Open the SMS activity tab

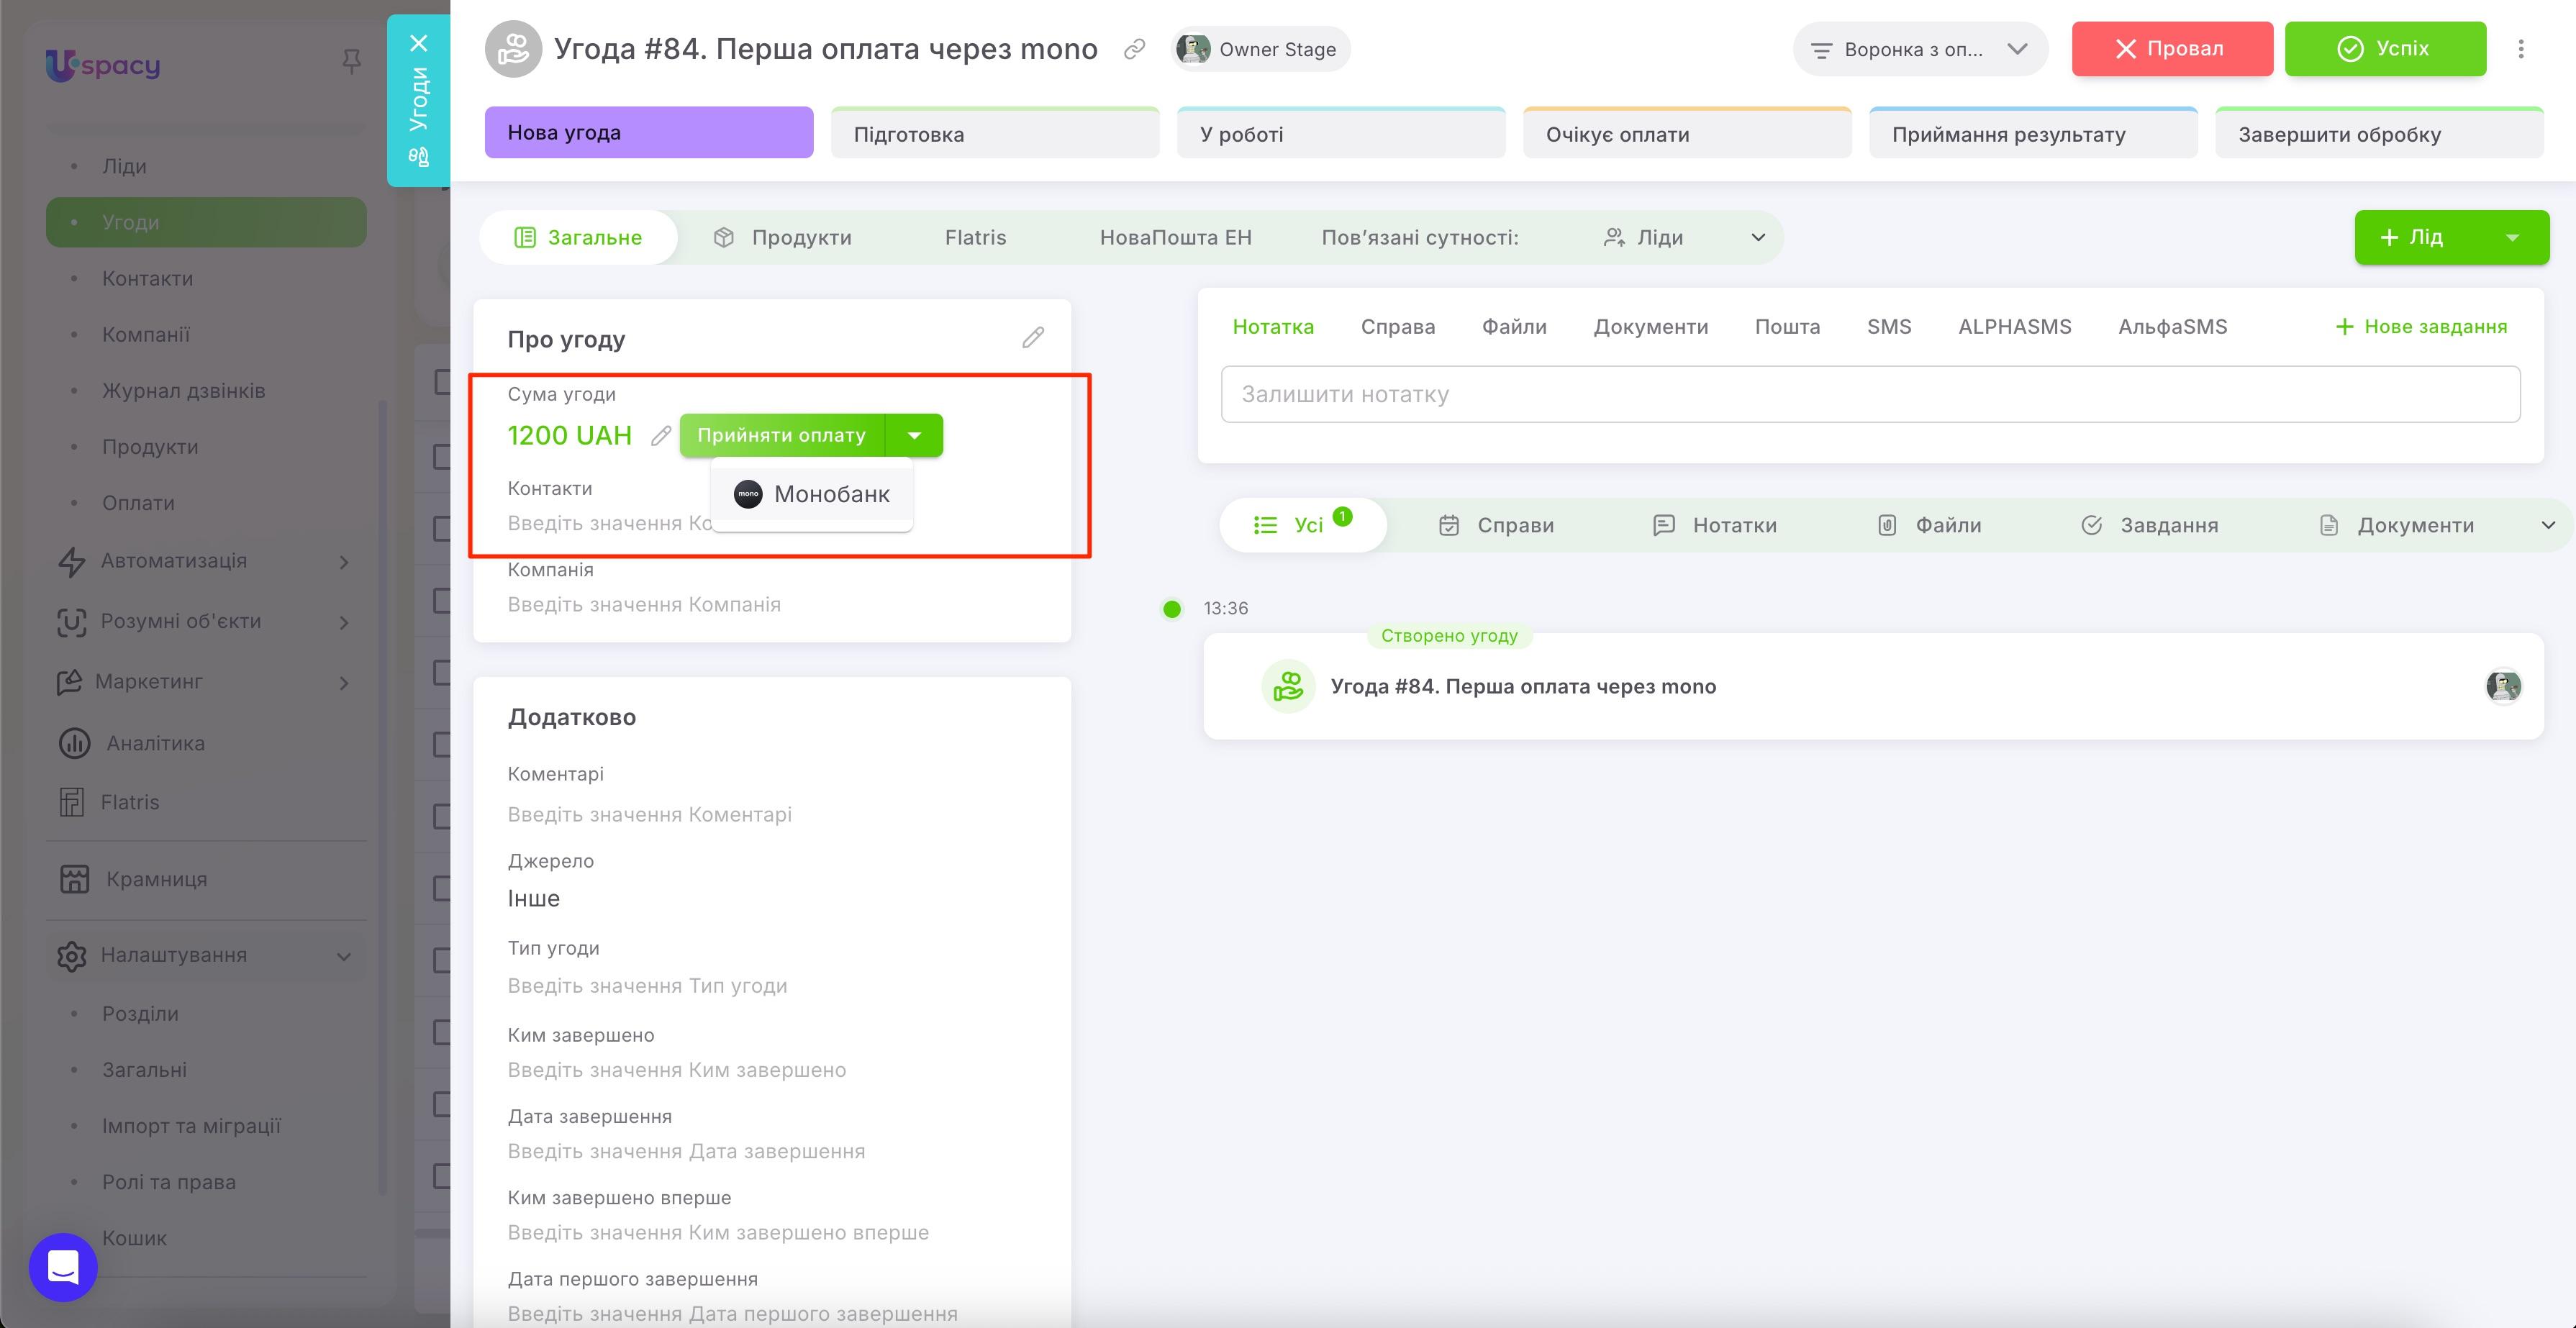(1889, 326)
